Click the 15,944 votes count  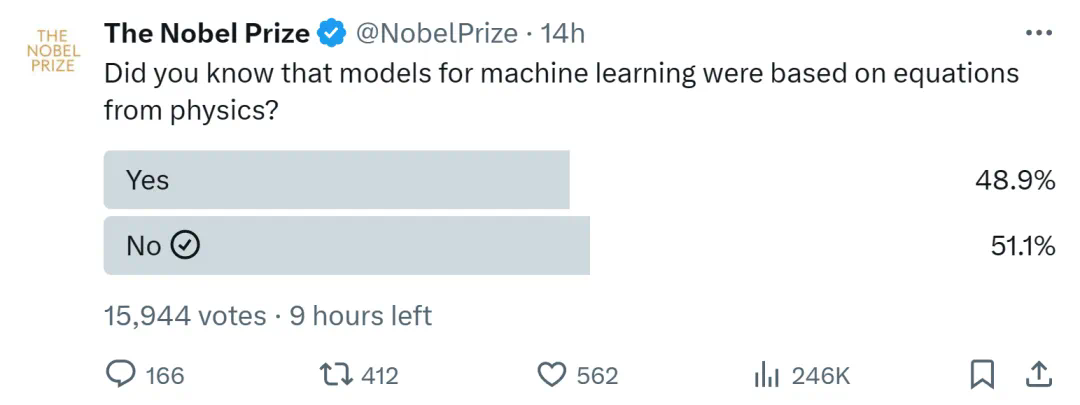[184, 316]
